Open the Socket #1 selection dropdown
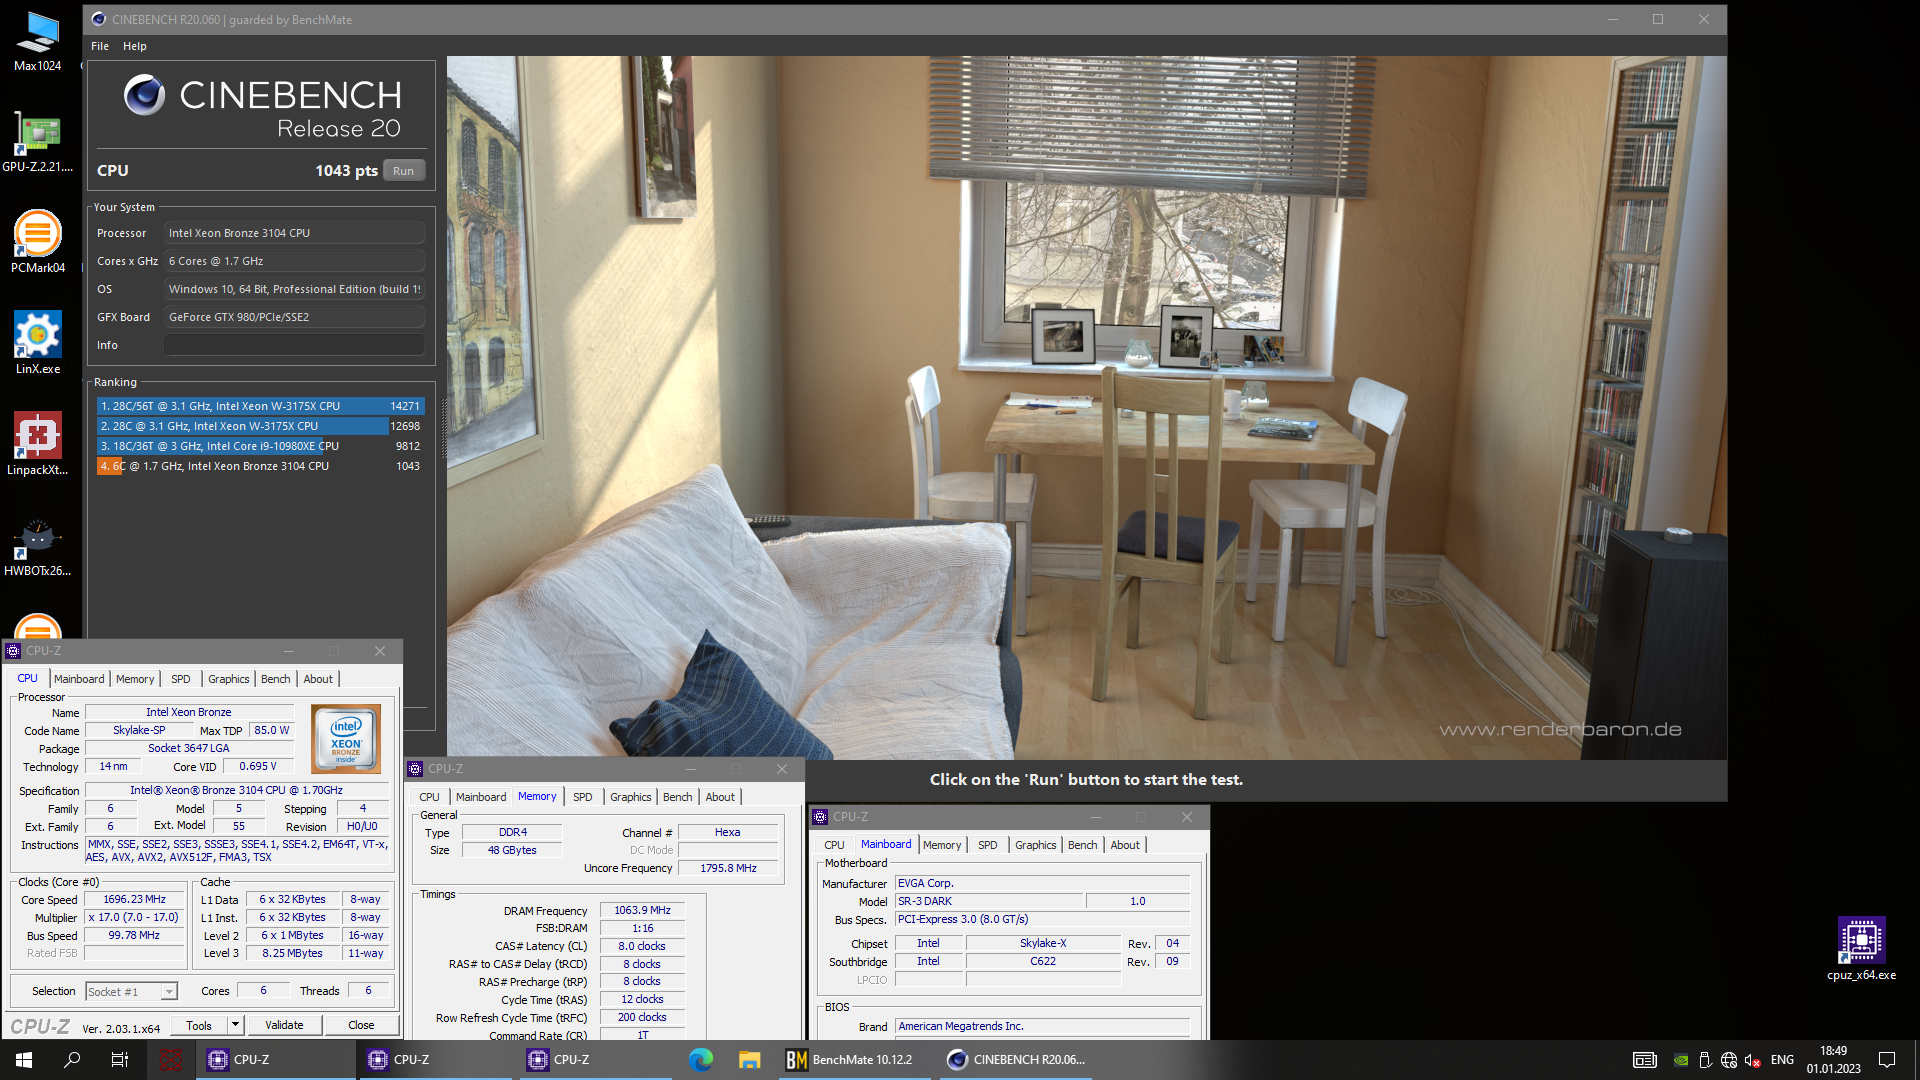 (131, 992)
